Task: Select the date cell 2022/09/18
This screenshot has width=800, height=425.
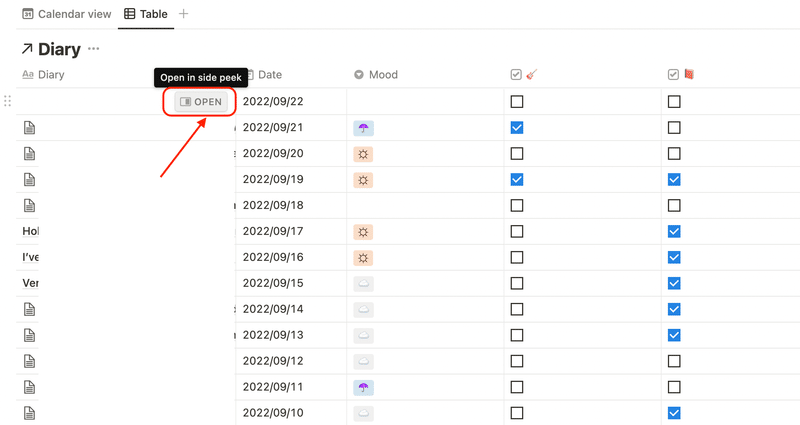Action: (291, 206)
